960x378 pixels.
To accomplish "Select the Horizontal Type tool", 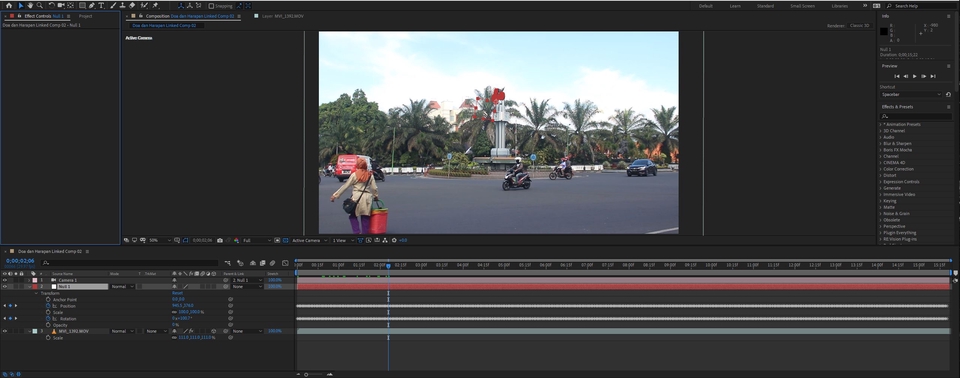I will coord(101,6).
